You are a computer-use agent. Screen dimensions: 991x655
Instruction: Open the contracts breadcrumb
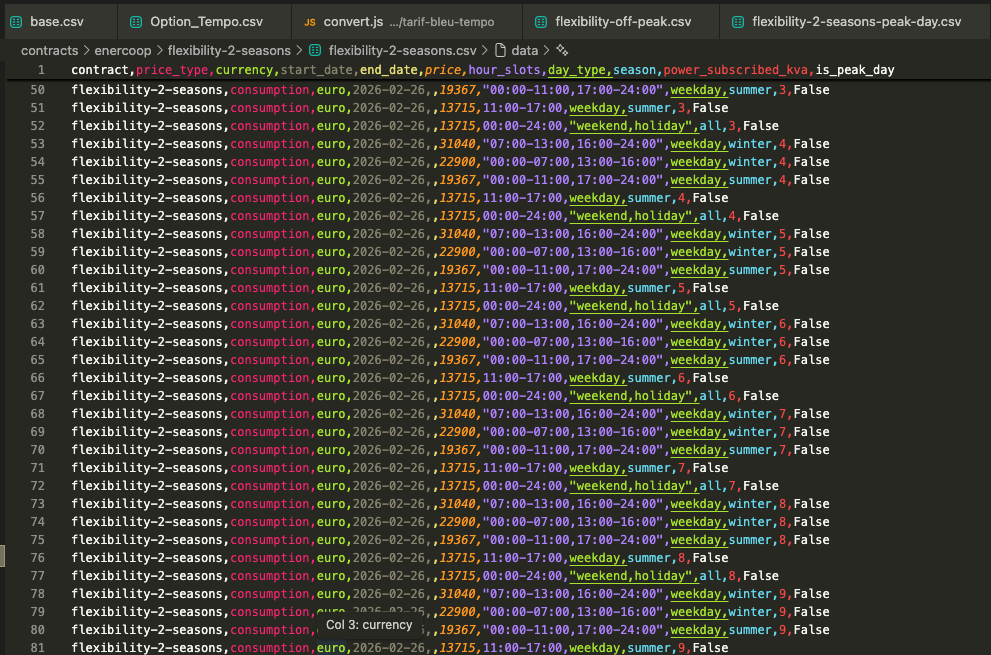coord(49,50)
